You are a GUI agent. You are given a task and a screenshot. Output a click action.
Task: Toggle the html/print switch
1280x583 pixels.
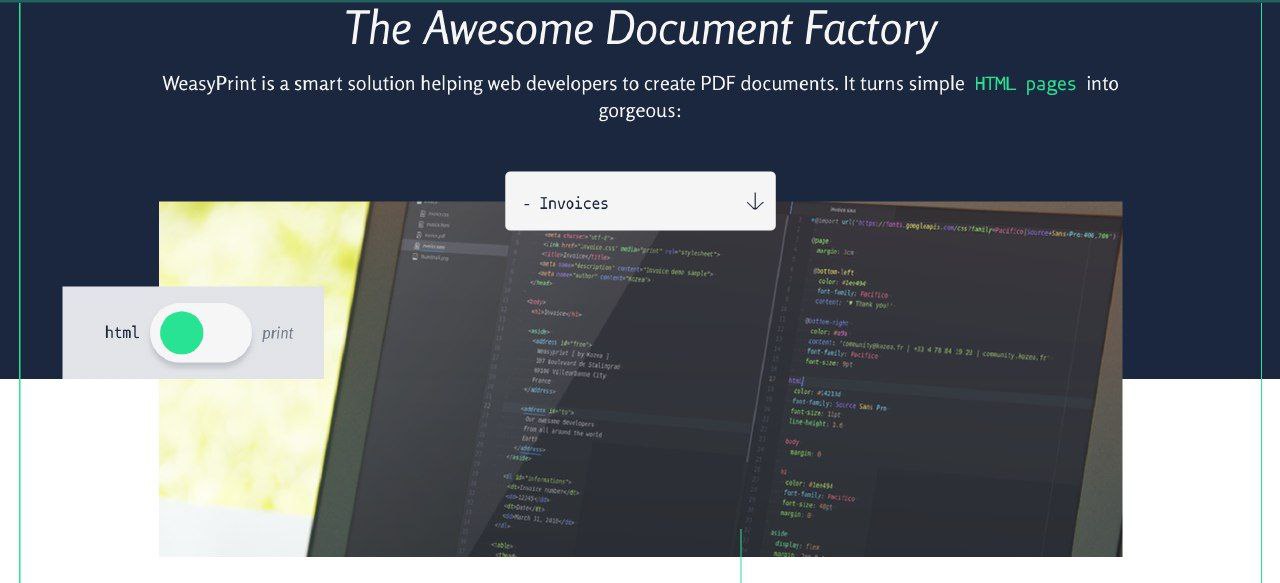coord(200,333)
